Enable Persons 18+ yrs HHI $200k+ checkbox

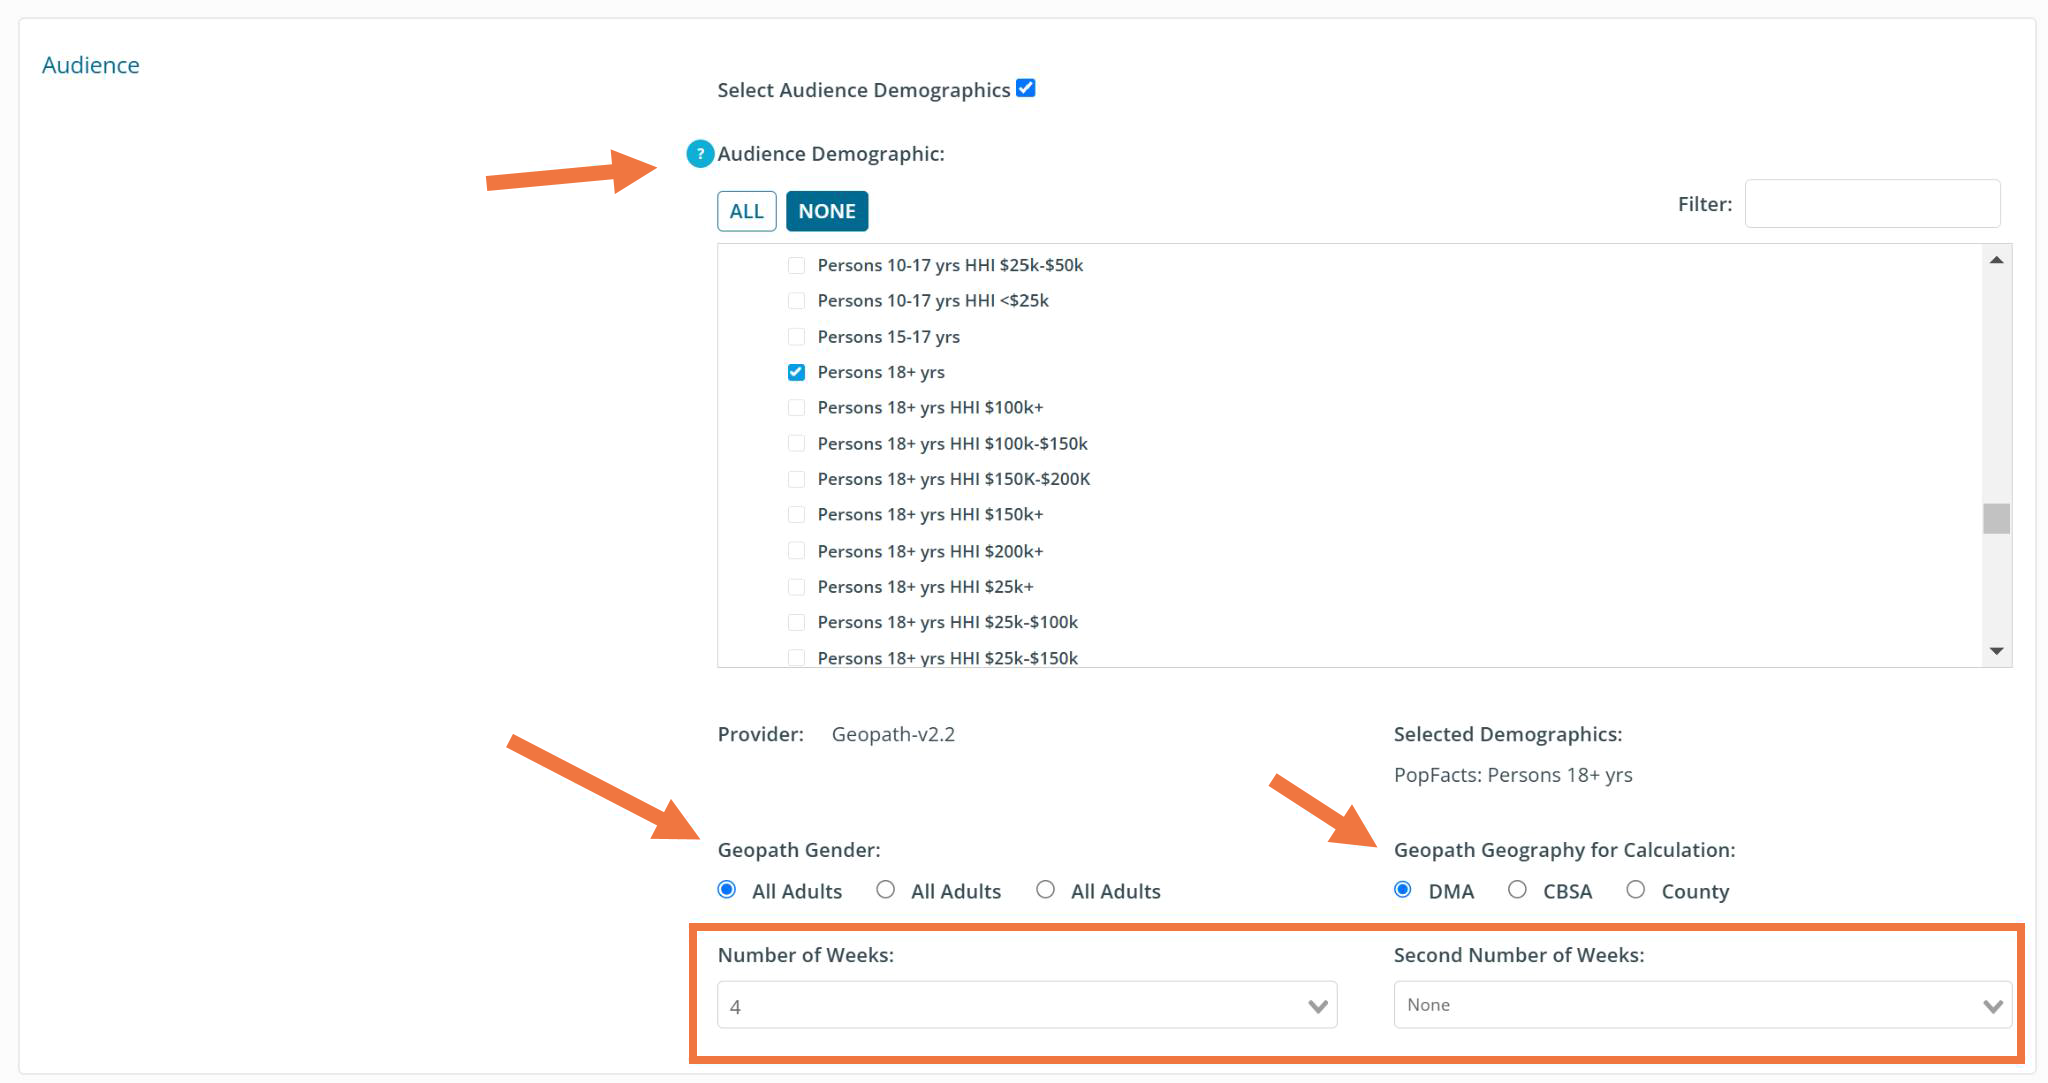pos(796,551)
